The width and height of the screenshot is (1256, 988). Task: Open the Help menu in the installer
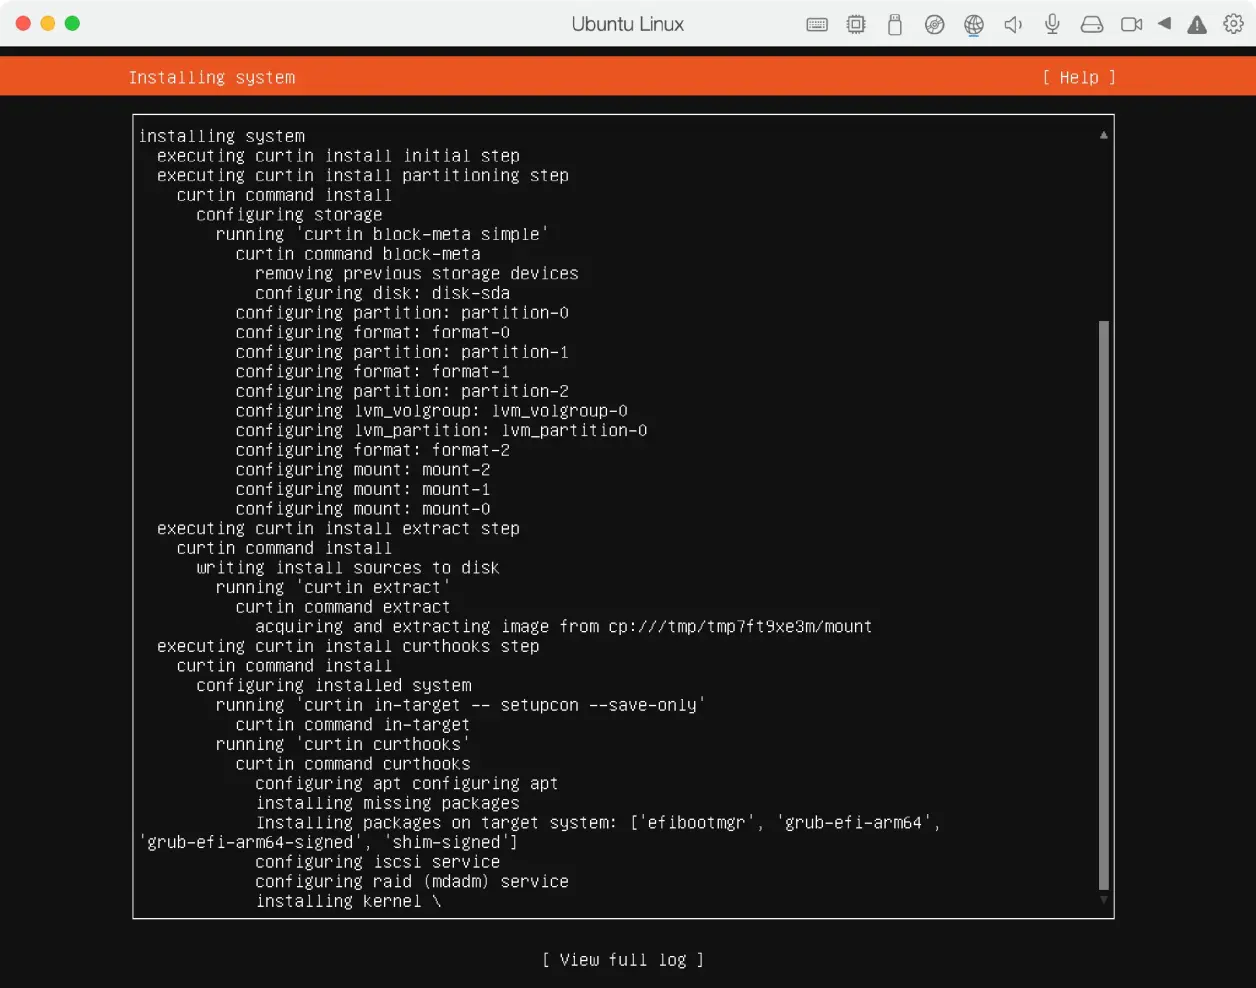[1079, 78]
